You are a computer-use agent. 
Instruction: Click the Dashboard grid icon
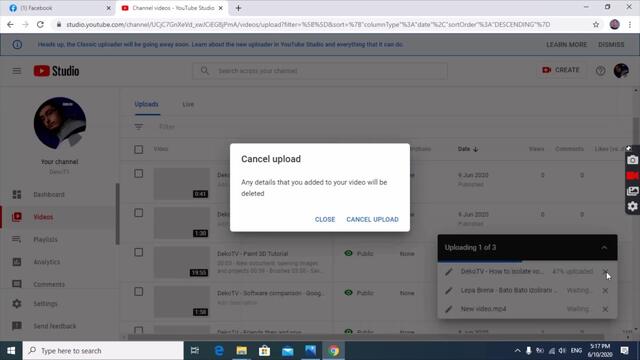point(17,194)
